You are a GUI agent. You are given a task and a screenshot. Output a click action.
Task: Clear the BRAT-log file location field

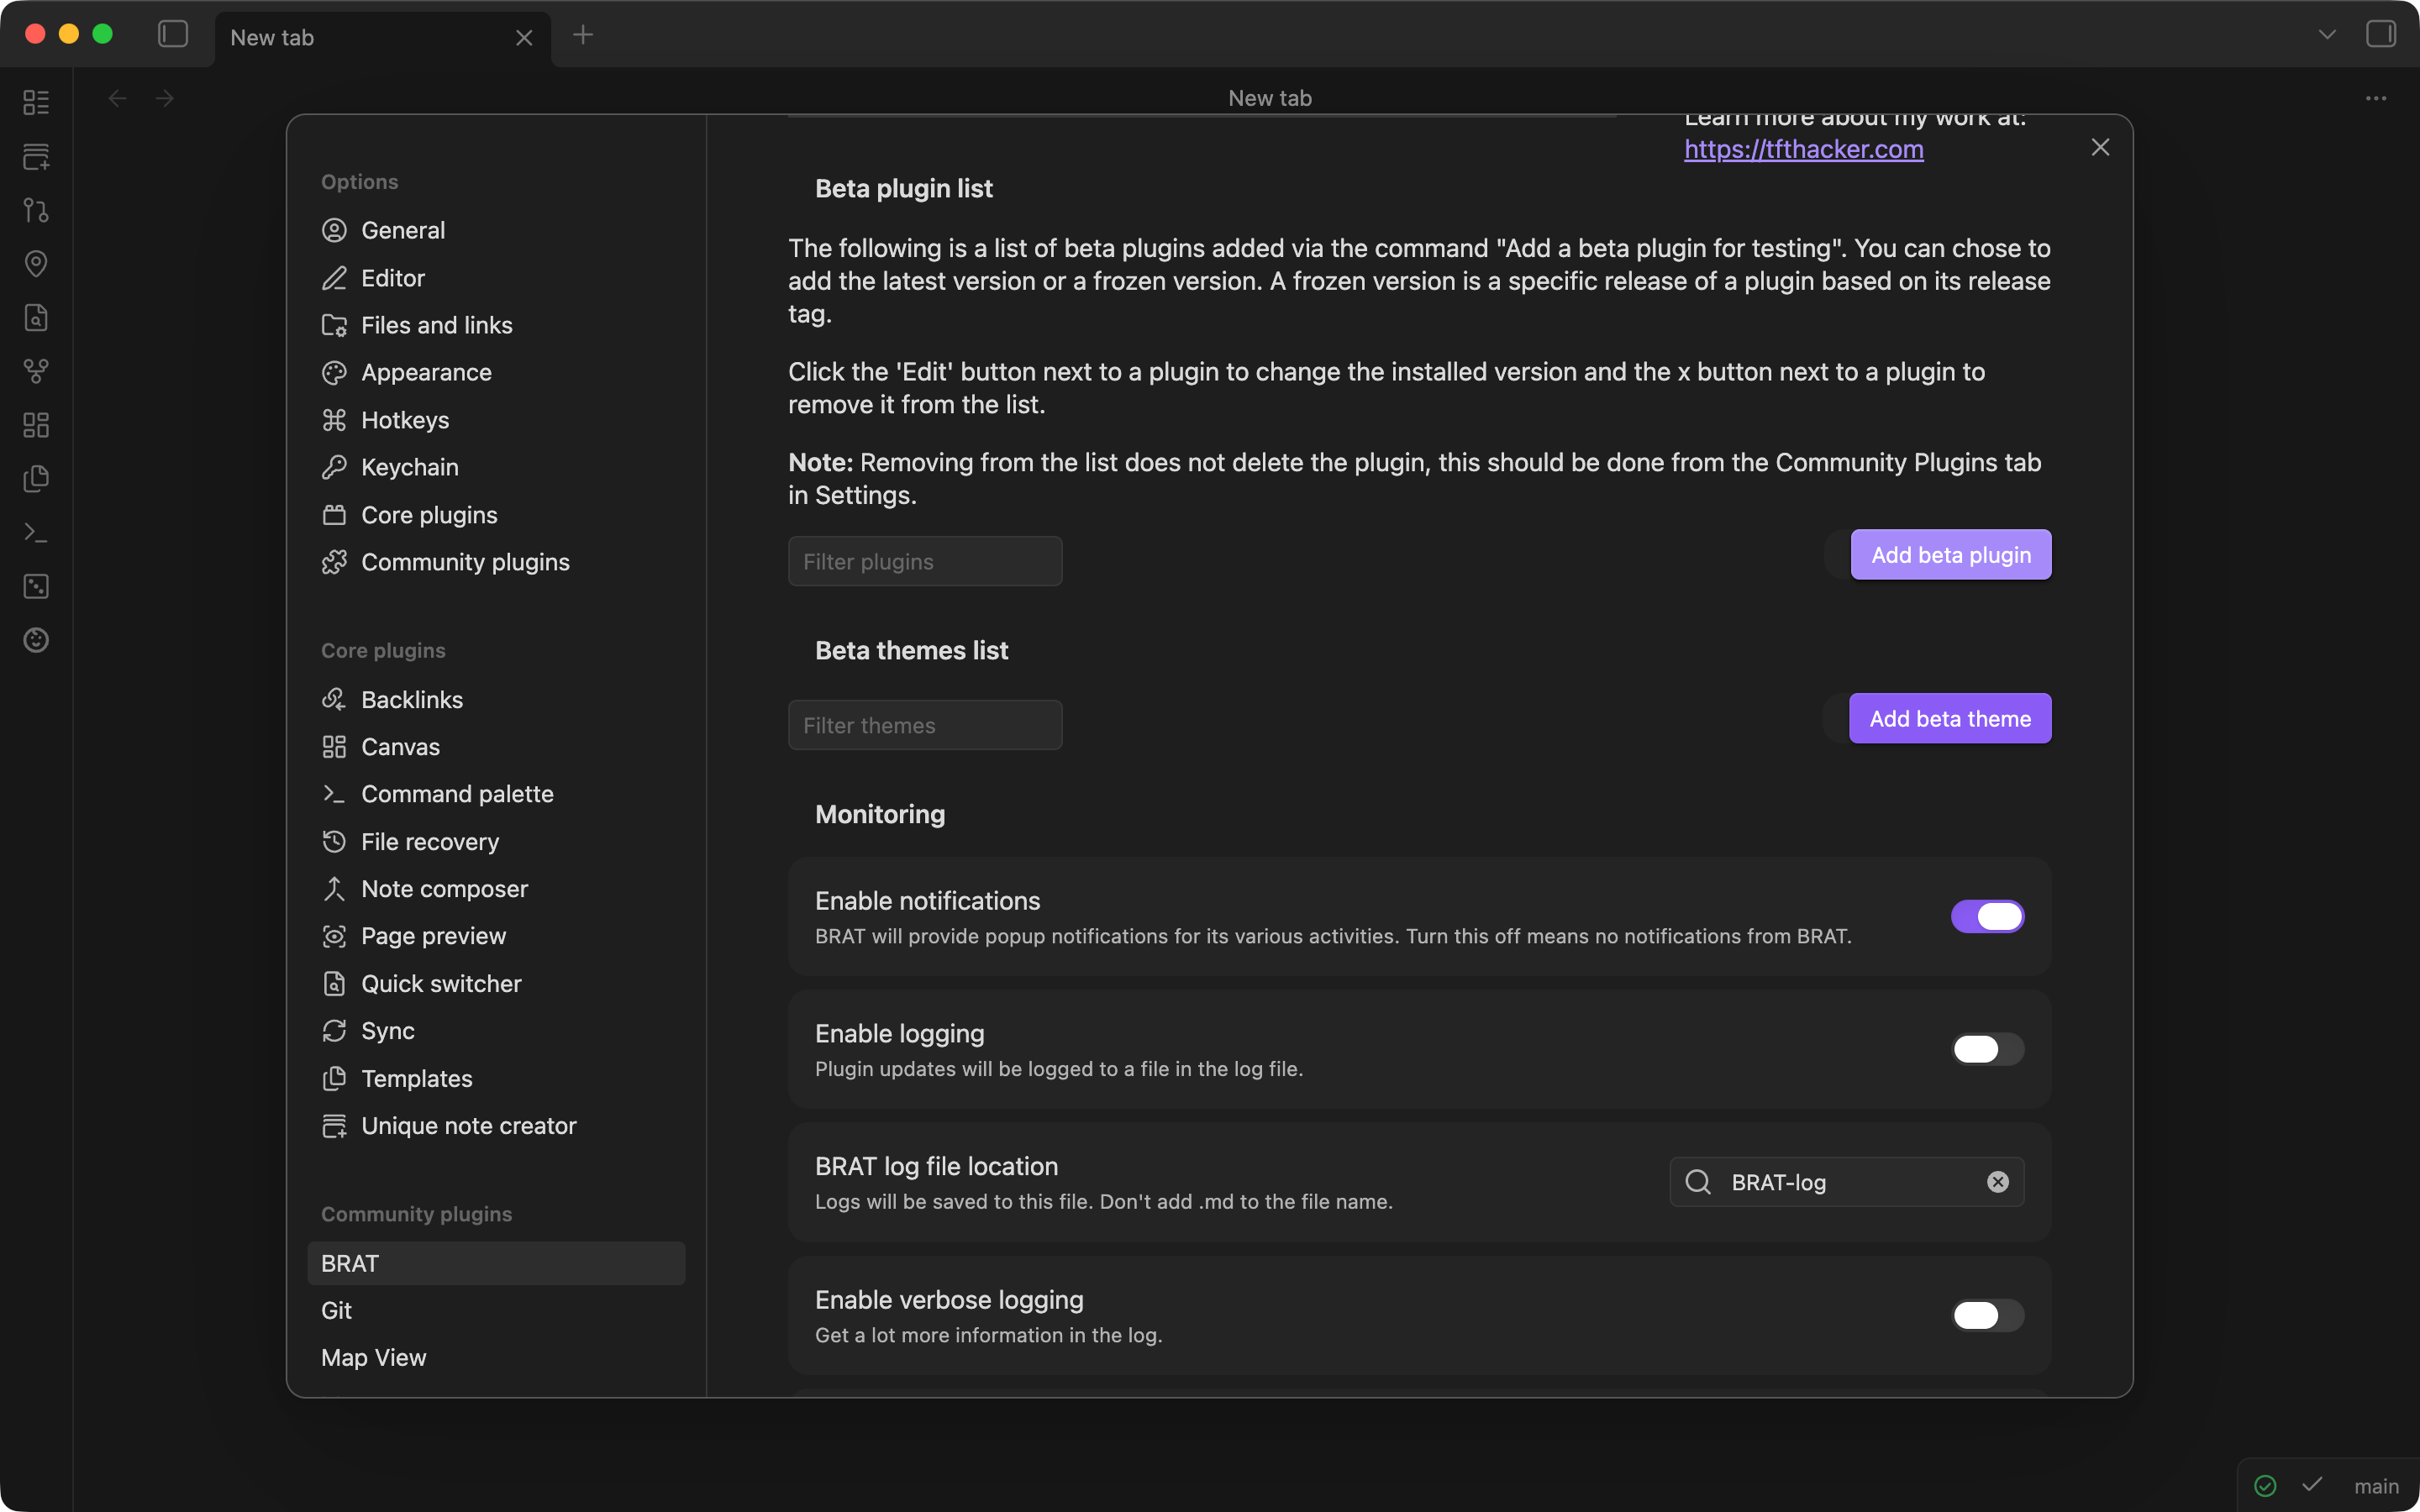tap(1997, 1182)
